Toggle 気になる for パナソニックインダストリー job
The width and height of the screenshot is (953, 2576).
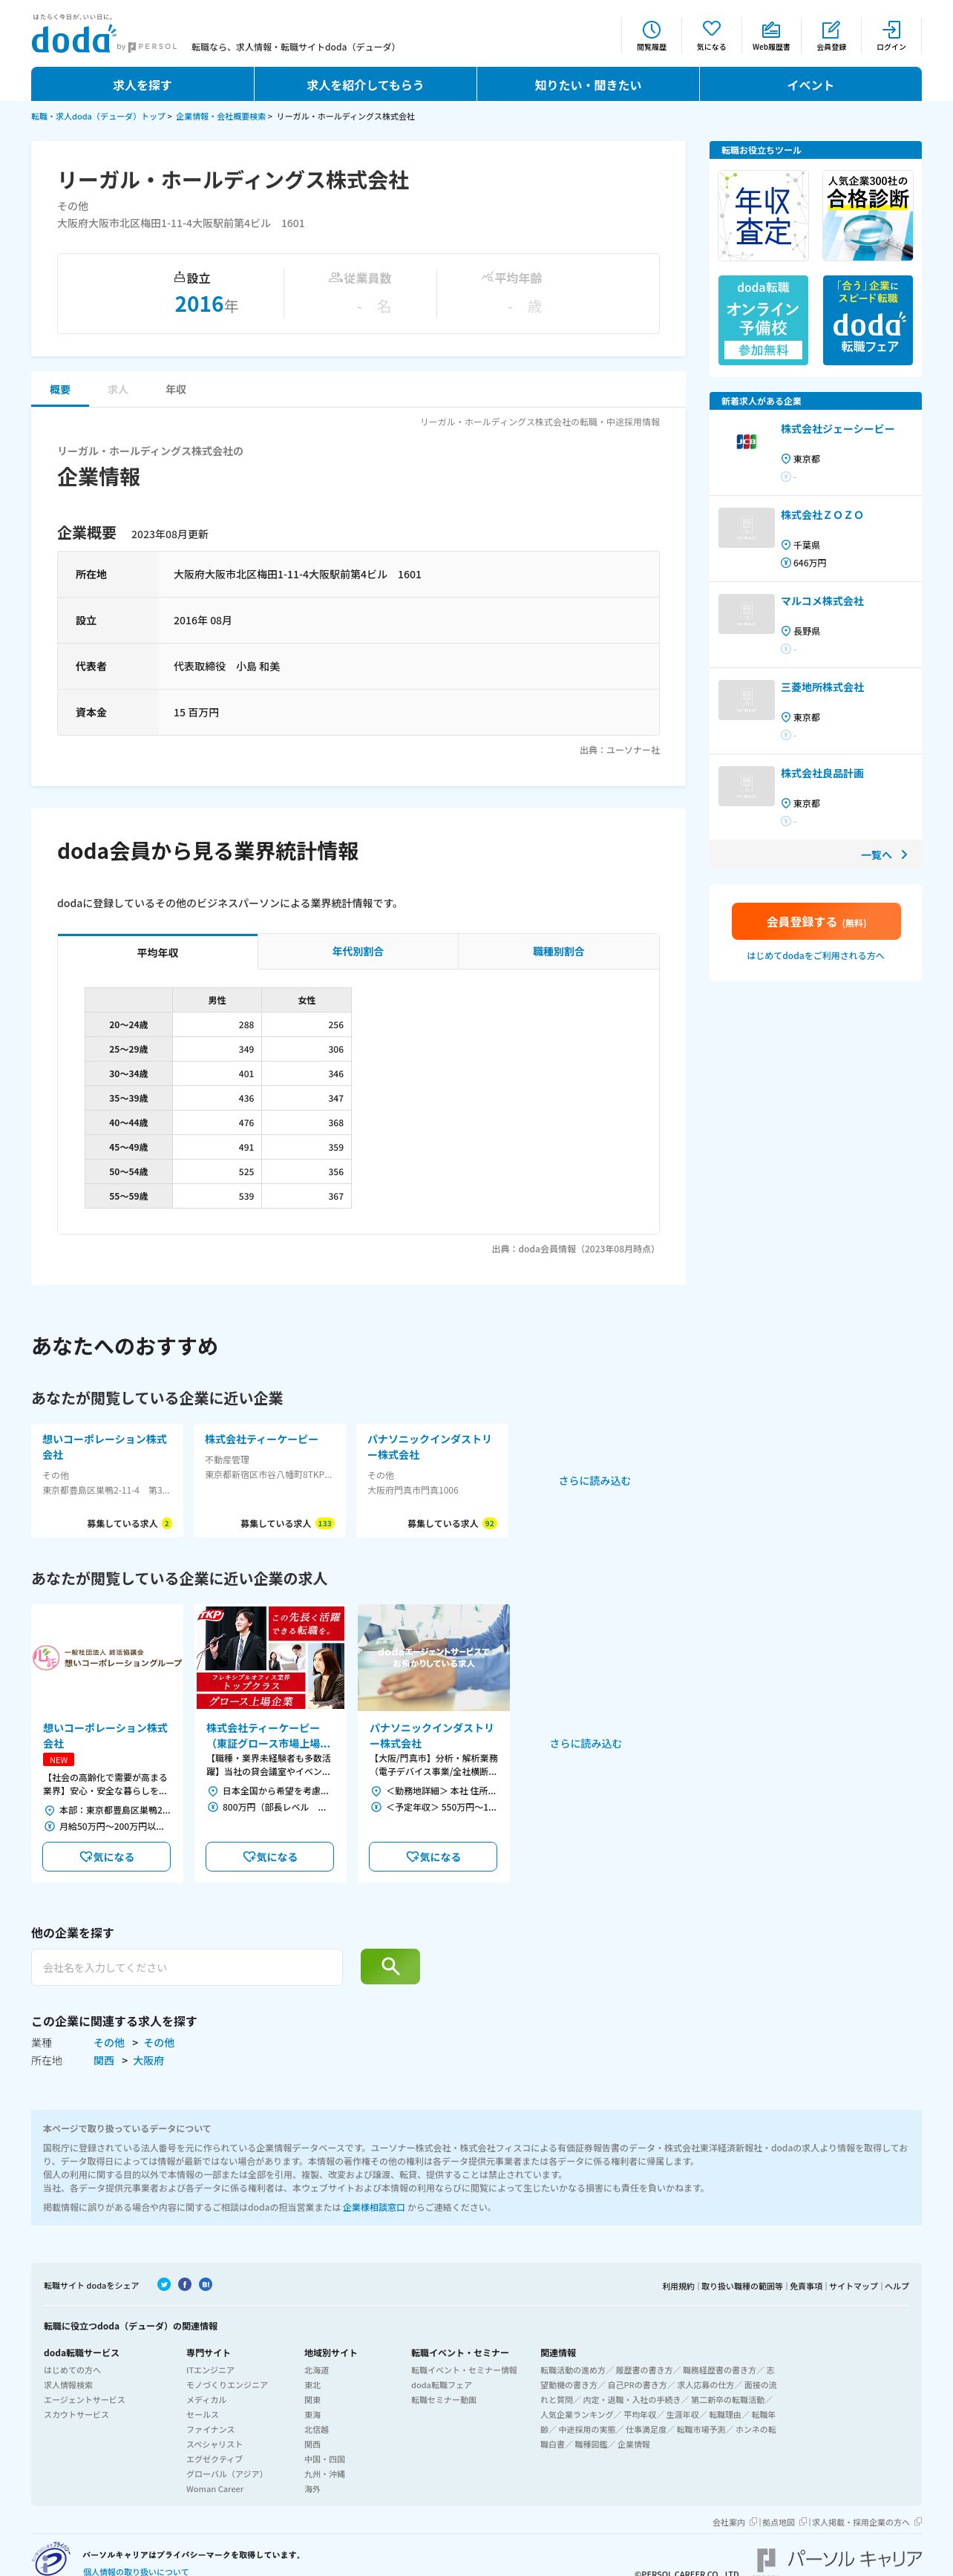[432, 1856]
